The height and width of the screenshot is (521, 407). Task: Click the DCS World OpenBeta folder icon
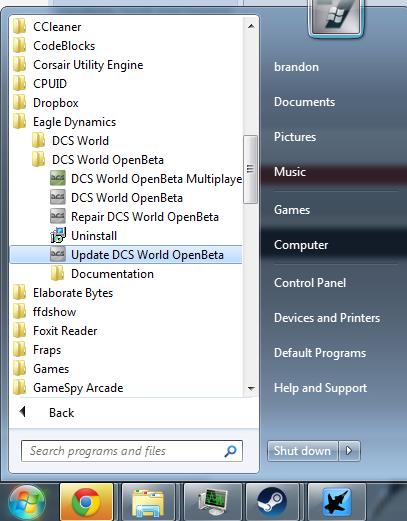[38, 160]
